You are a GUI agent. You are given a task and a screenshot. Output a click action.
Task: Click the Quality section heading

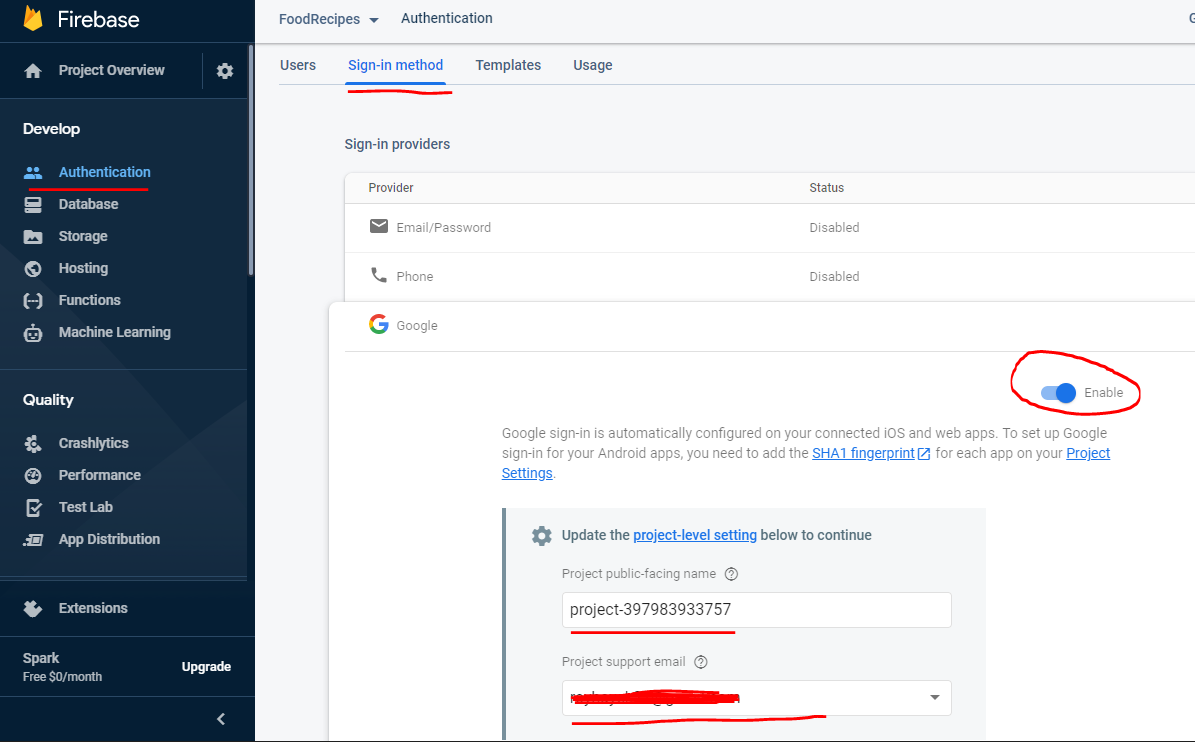48,400
